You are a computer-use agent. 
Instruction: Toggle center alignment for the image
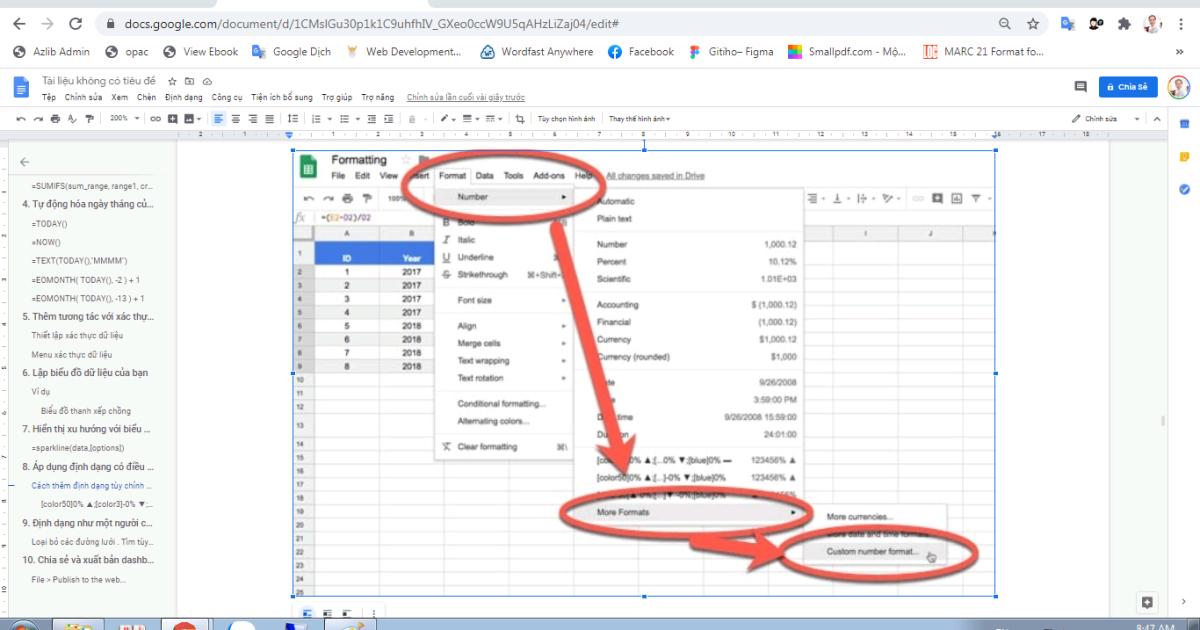point(234,119)
